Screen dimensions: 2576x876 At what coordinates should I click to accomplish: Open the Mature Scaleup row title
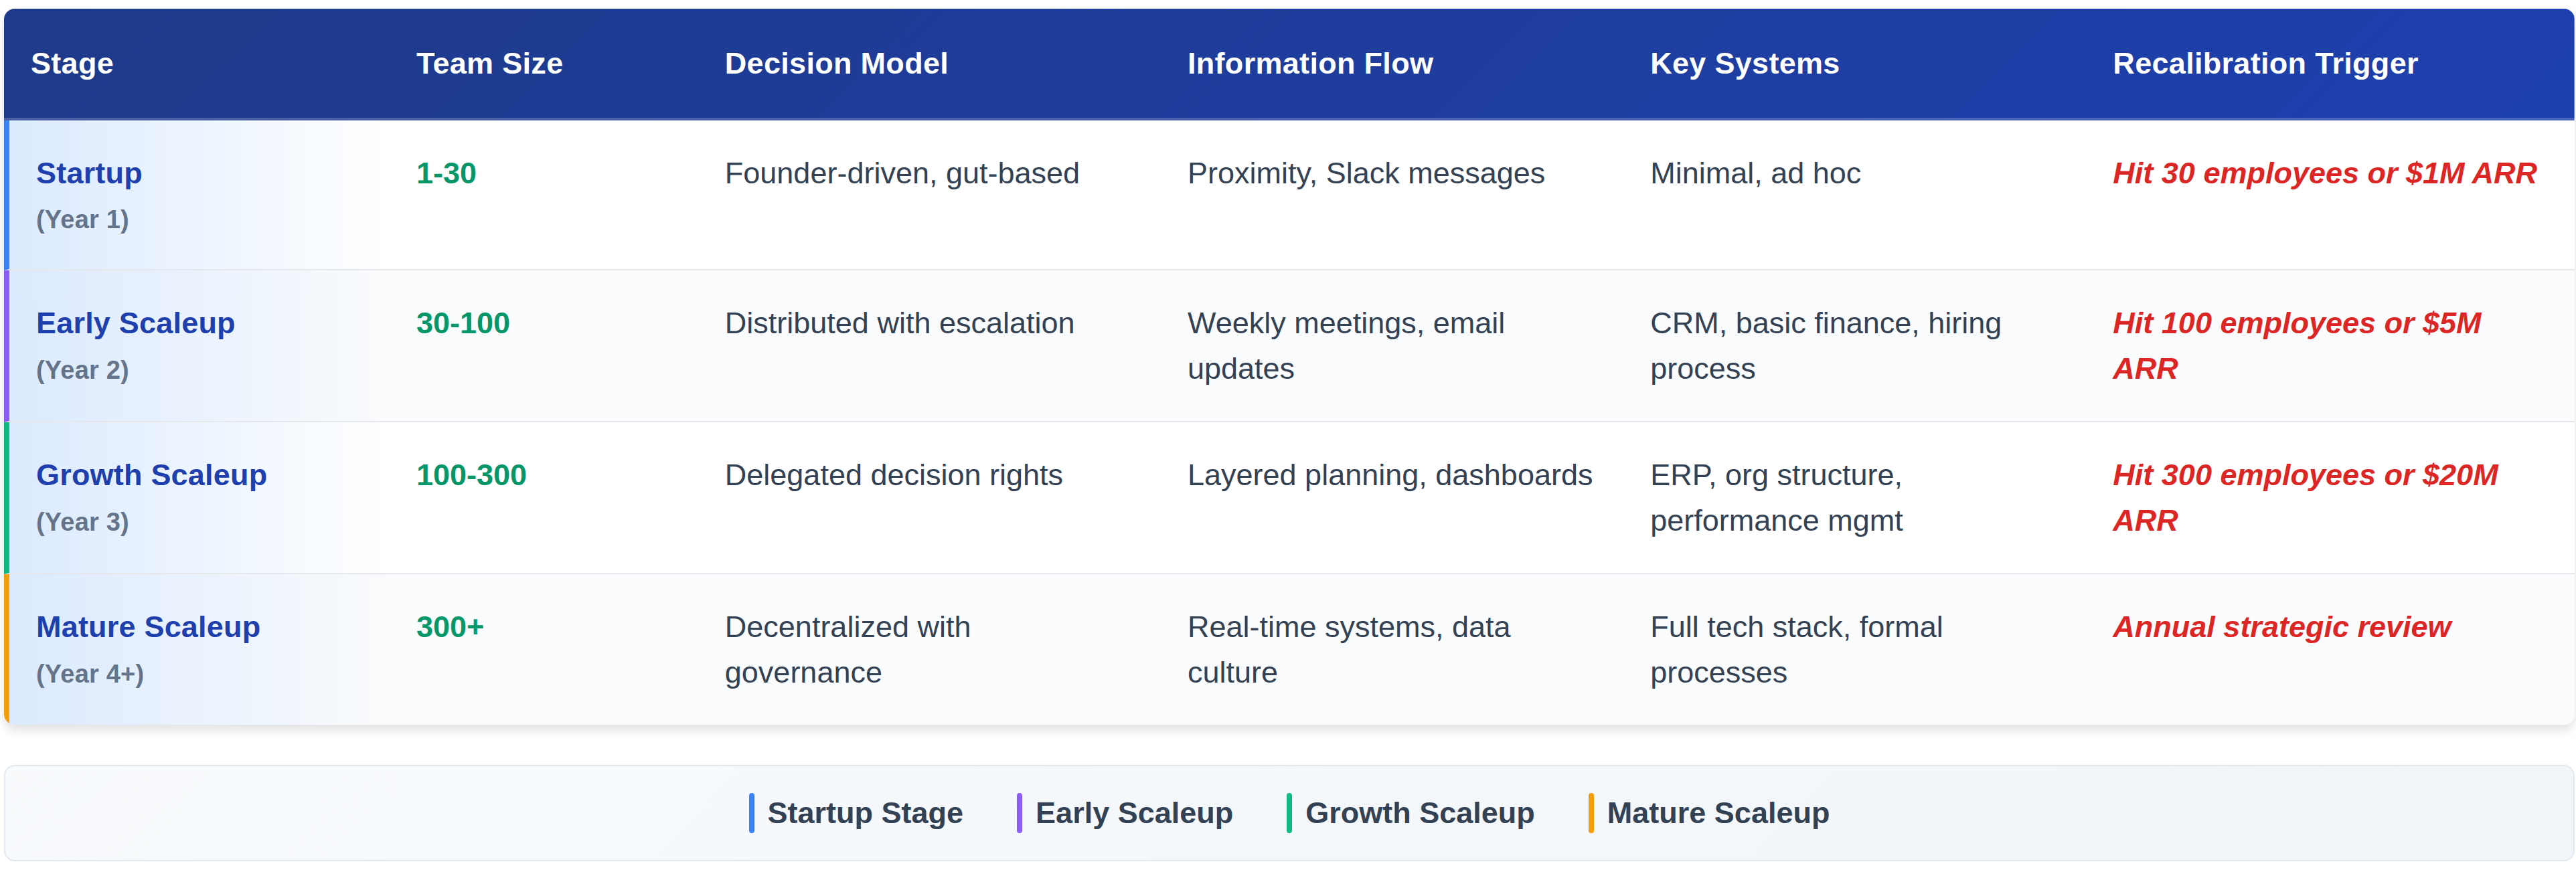coord(148,628)
